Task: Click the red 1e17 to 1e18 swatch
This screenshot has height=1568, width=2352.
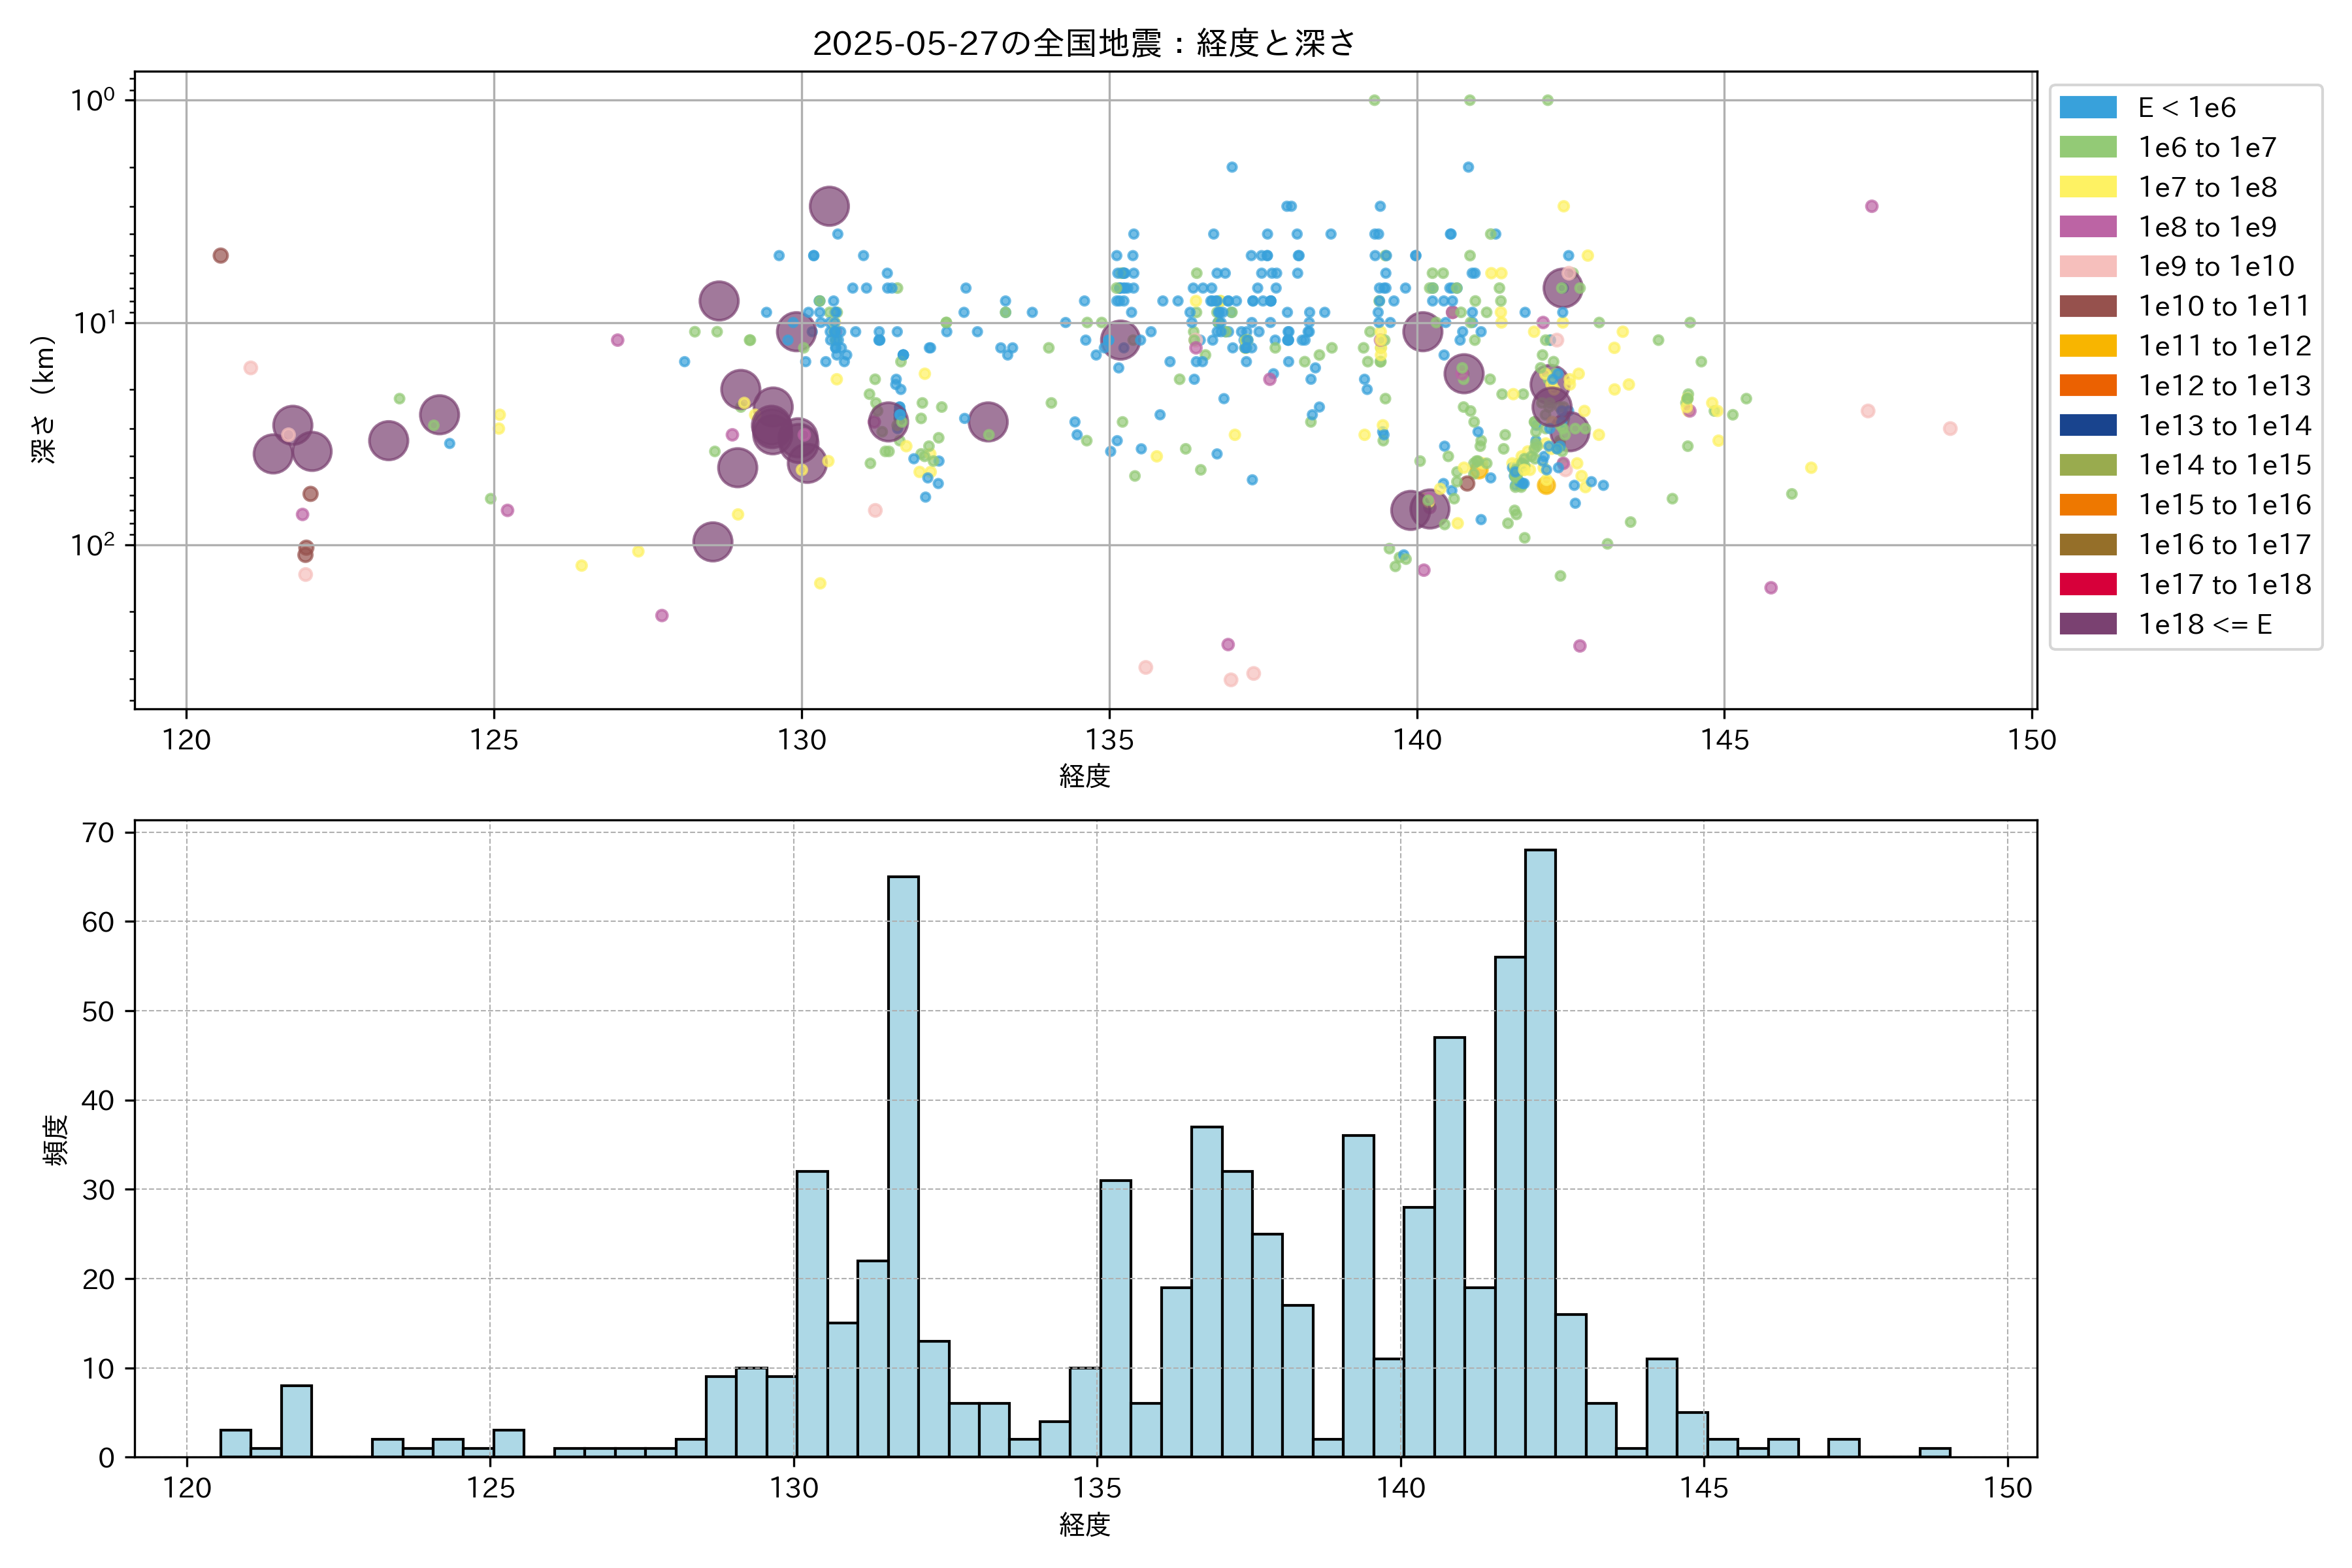Action: tap(2087, 584)
